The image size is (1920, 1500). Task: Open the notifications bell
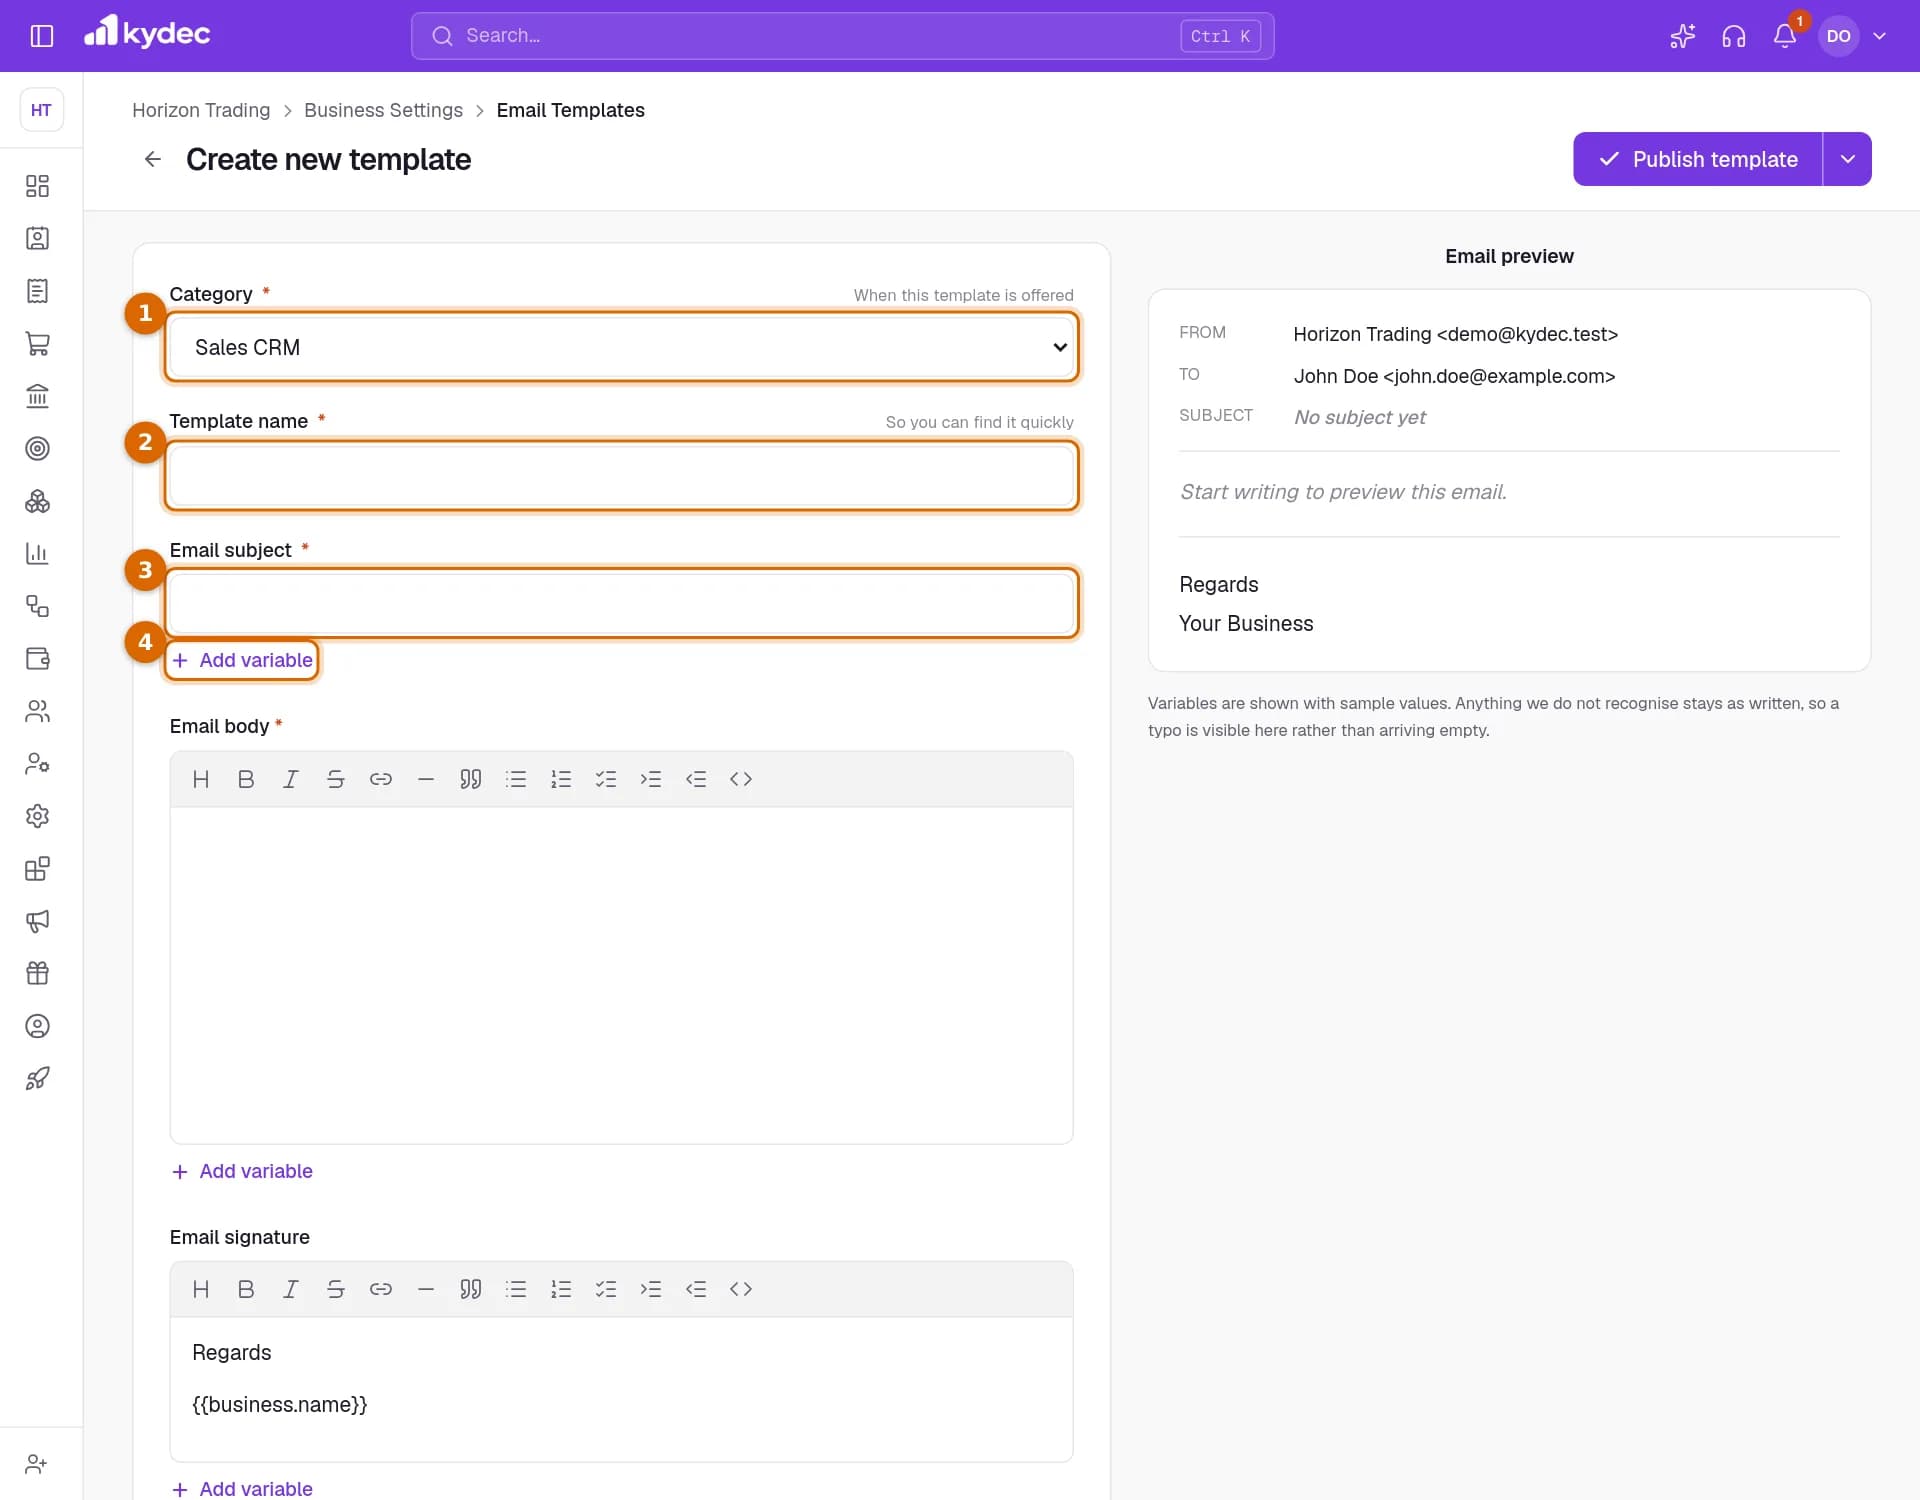click(x=1784, y=36)
